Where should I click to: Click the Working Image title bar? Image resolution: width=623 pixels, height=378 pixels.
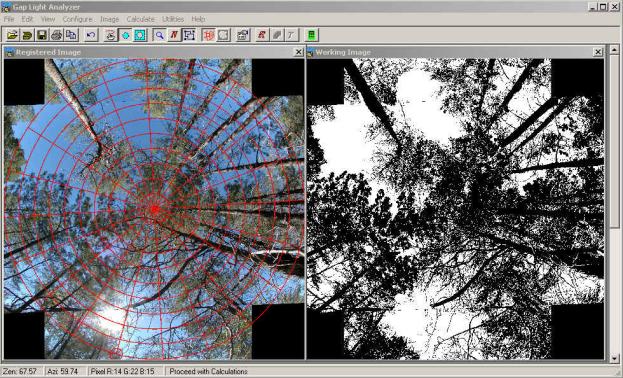(x=455, y=52)
